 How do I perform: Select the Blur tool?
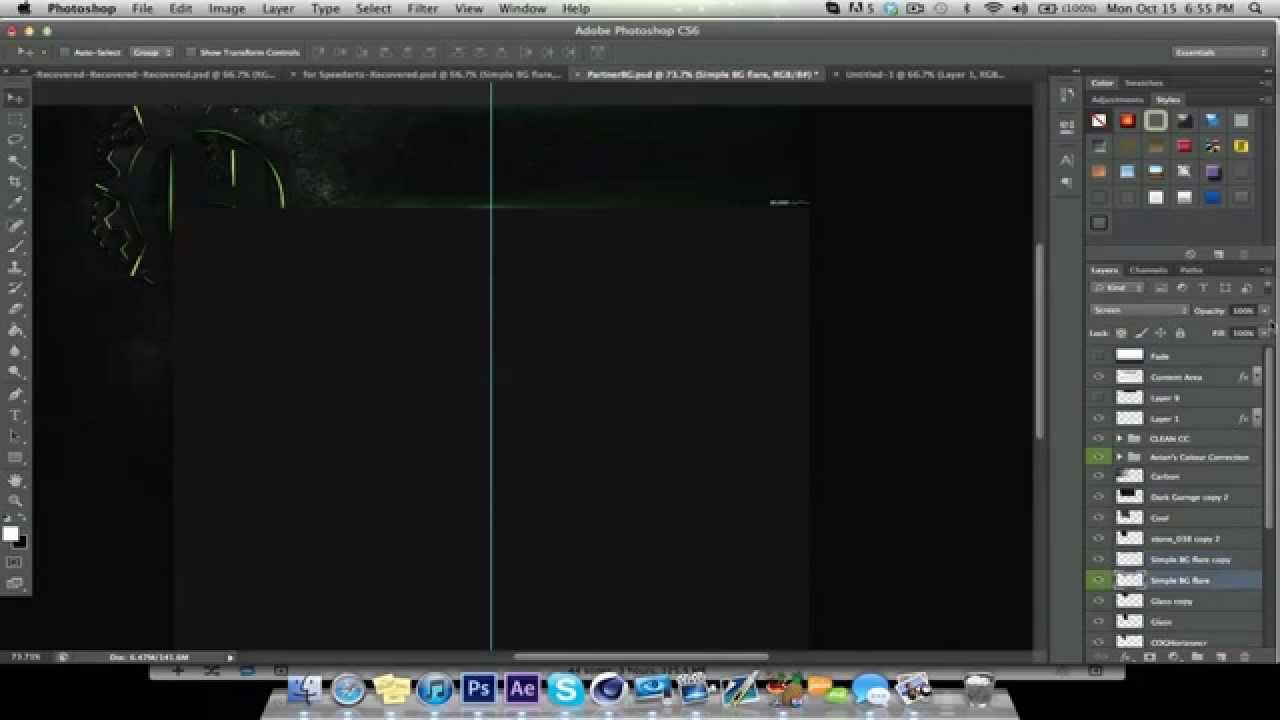pyautogui.click(x=15, y=351)
